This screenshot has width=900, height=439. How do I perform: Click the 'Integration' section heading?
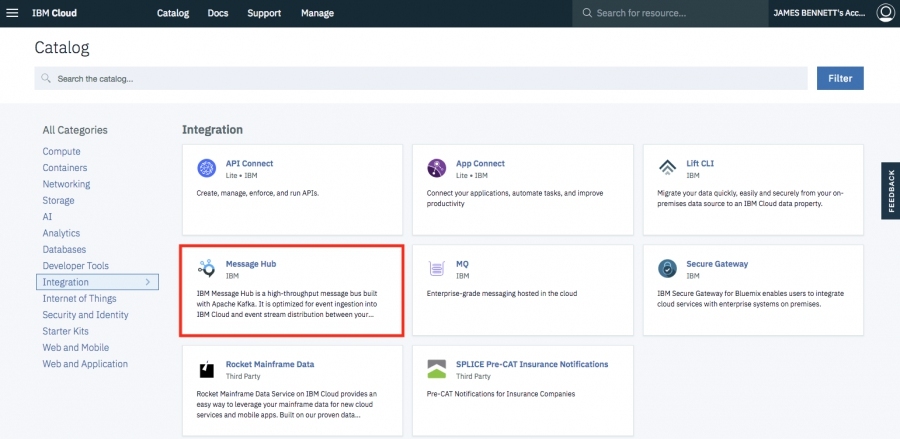click(x=212, y=130)
